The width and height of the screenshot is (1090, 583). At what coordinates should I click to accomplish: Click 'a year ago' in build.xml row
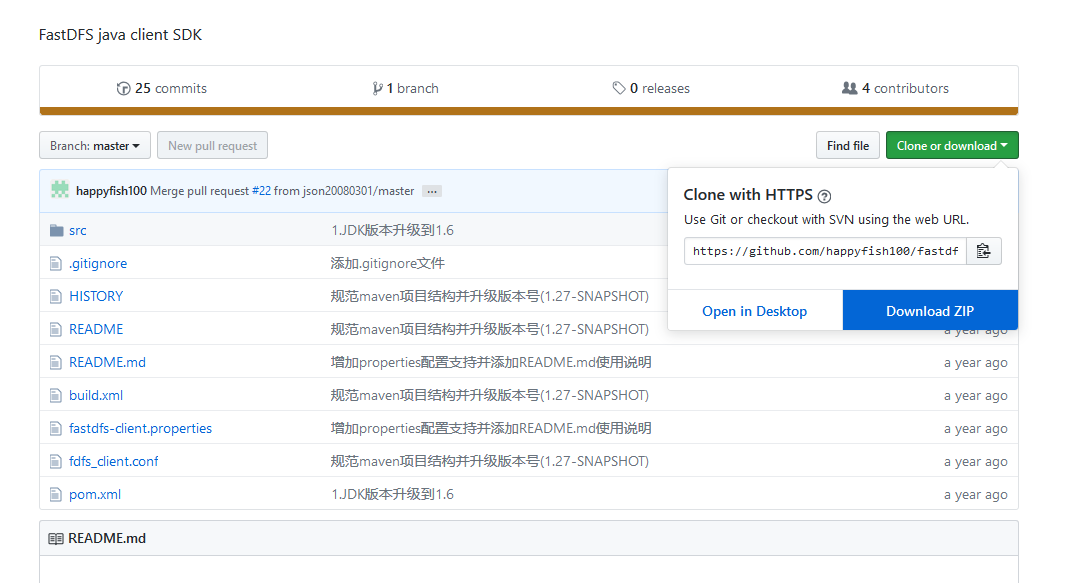(975, 395)
